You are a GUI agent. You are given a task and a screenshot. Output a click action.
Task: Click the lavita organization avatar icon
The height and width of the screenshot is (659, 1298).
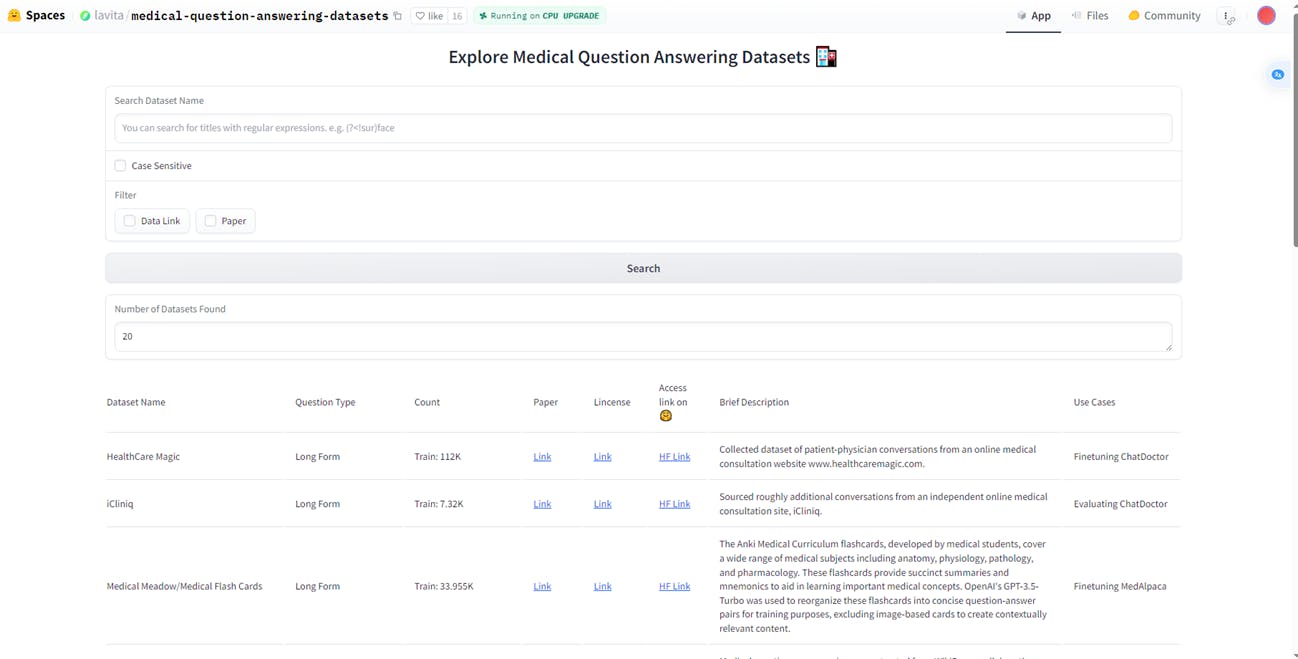tap(85, 16)
